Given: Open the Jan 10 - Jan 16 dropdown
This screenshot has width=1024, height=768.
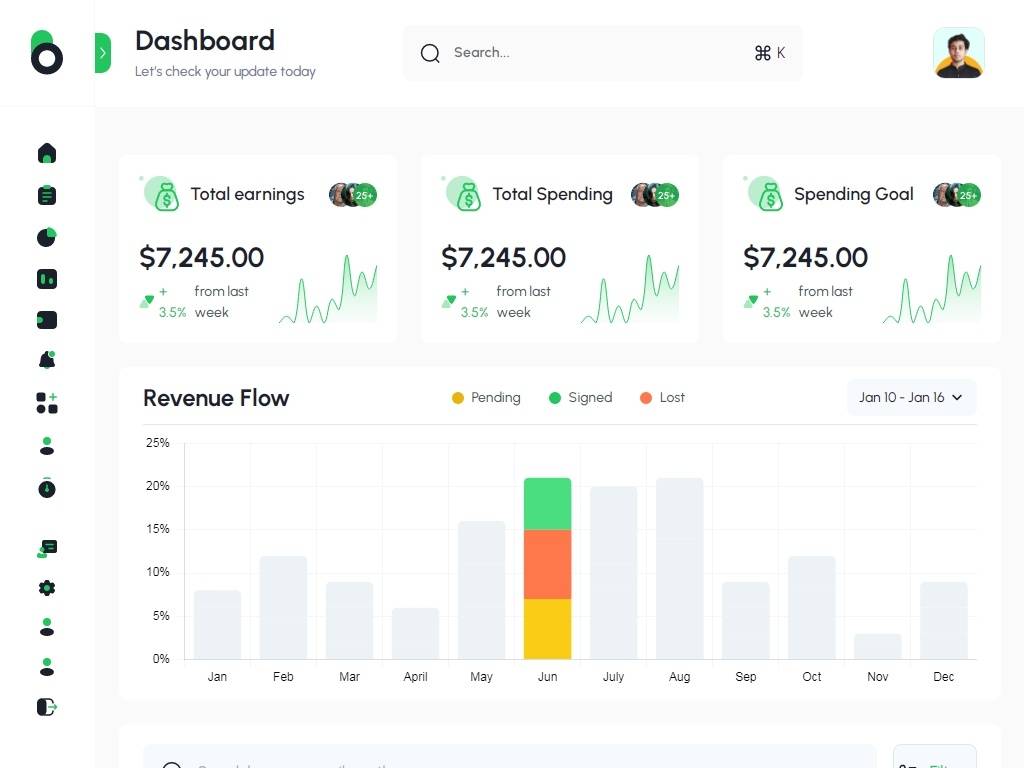Looking at the screenshot, I should (910, 398).
